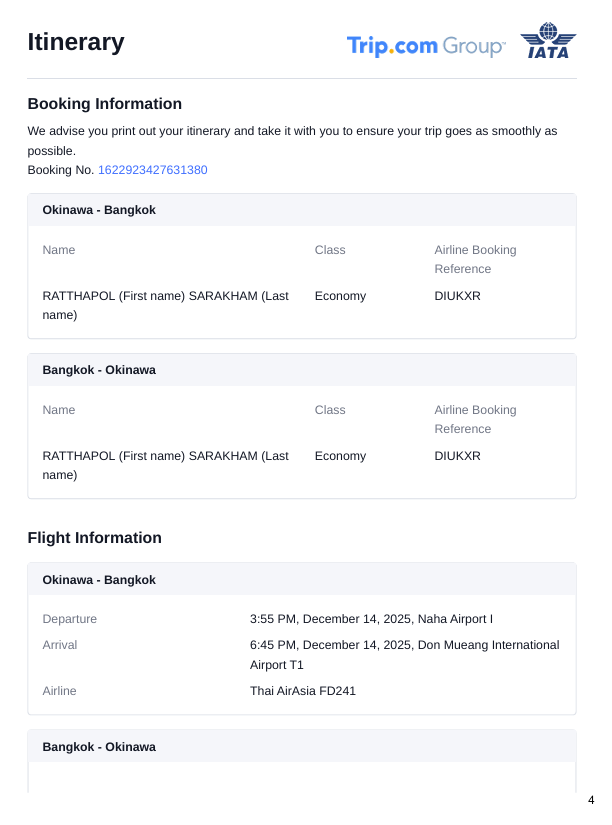Click the IATA logo
The height and width of the screenshot is (825, 612).
549,41
